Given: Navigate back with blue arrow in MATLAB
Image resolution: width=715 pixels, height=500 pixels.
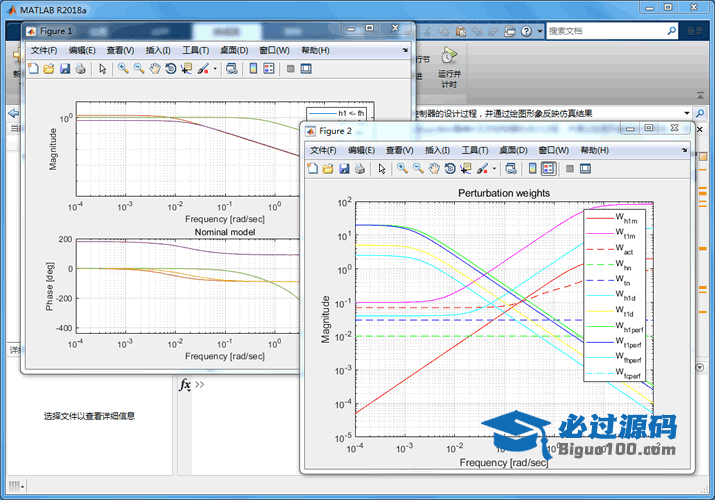Looking at the screenshot, I should coord(14,113).
